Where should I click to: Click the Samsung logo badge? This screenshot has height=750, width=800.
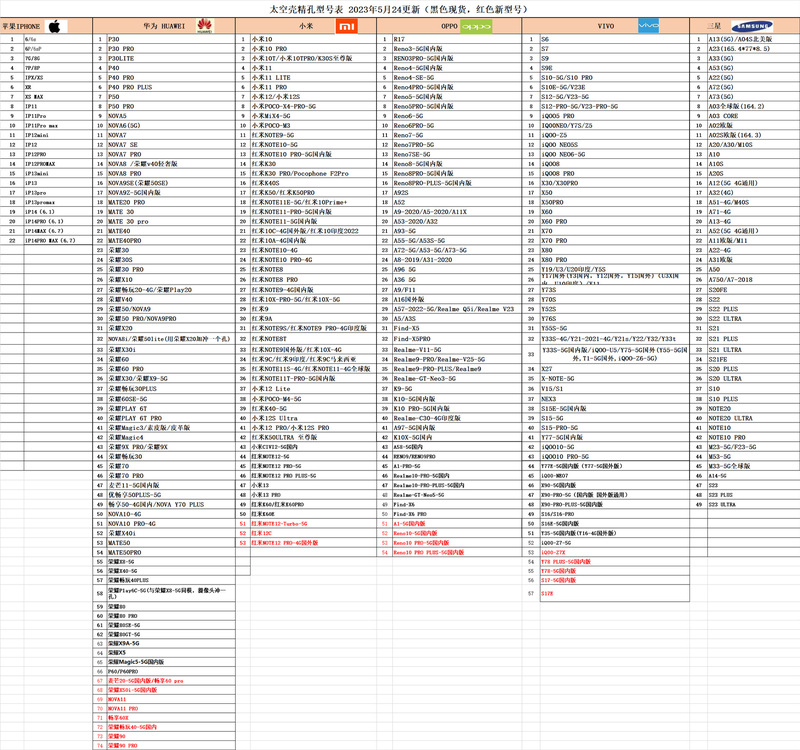pyautogui.click(x=752, y=26)
